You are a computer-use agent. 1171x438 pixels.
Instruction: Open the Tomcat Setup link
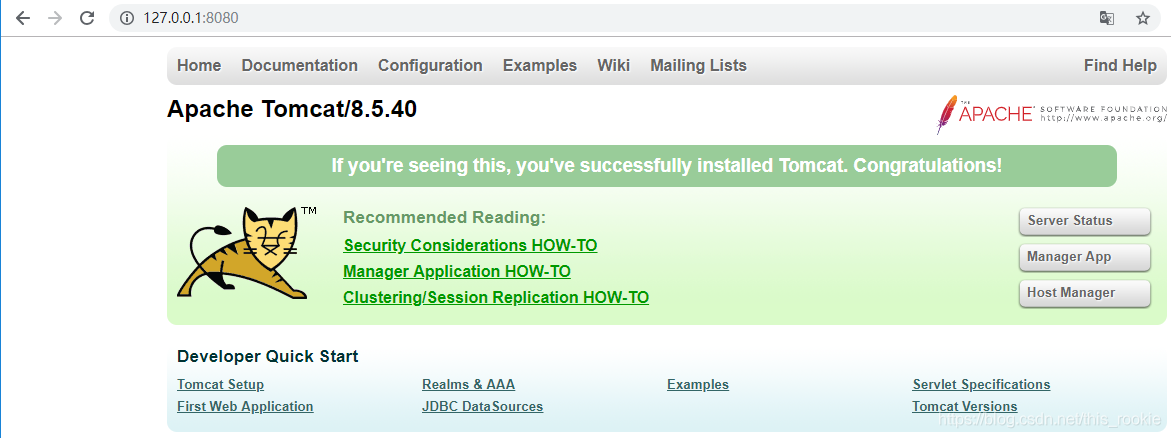pyautogui.click(x=220, y=385)
